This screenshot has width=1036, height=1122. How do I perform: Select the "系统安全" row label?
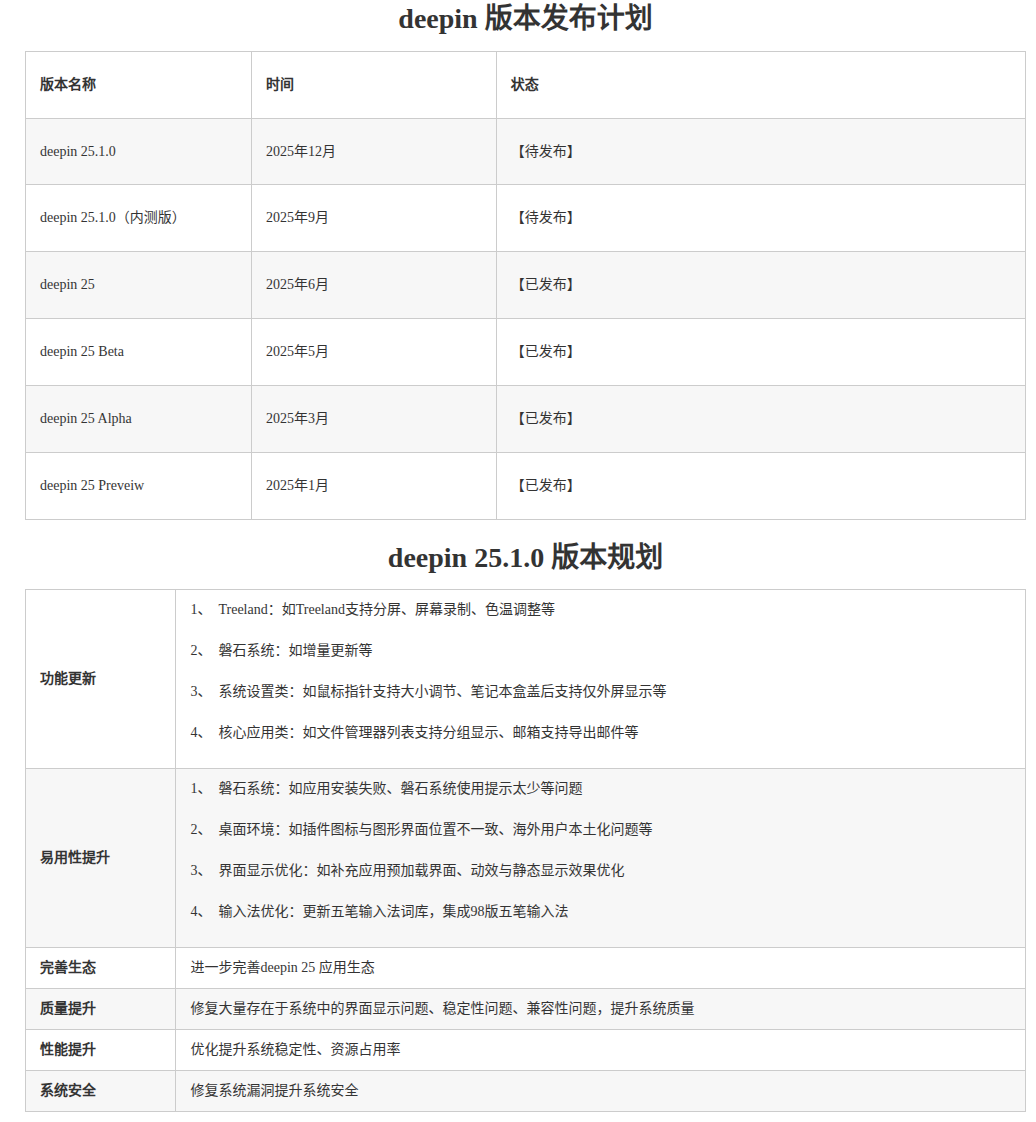pyautogui.click(x=68, y=1091)
